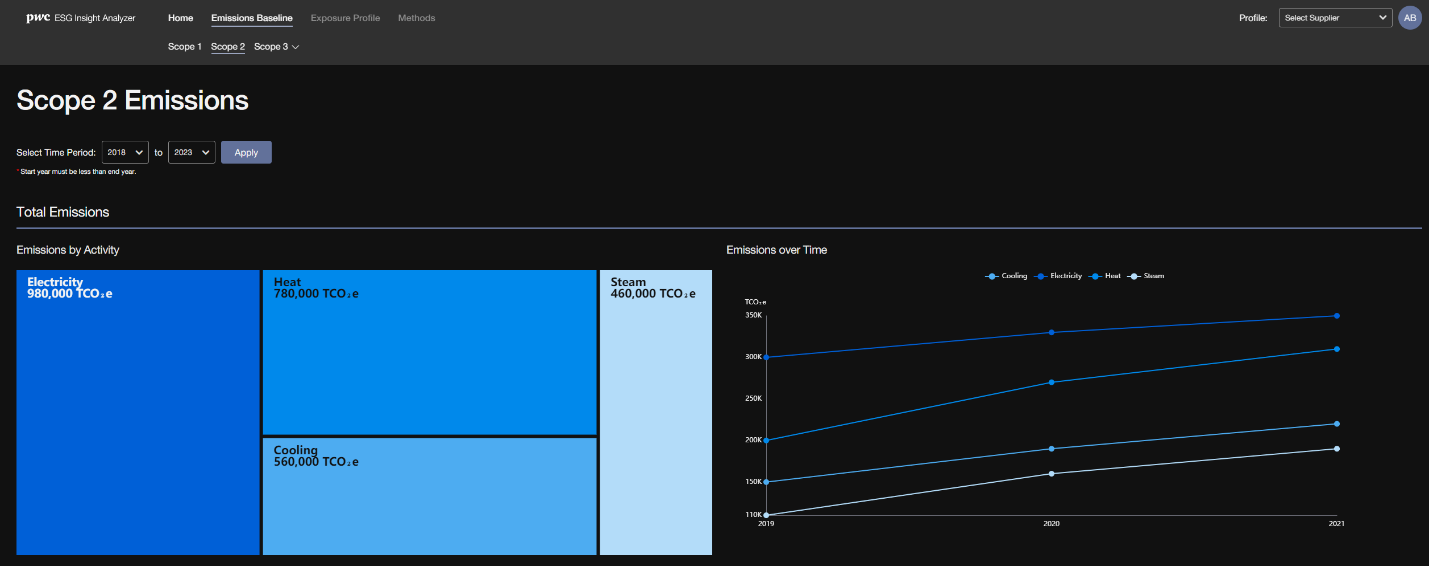
Task: Click Electricity line's 2020 data point
Action: (1051, 332)
